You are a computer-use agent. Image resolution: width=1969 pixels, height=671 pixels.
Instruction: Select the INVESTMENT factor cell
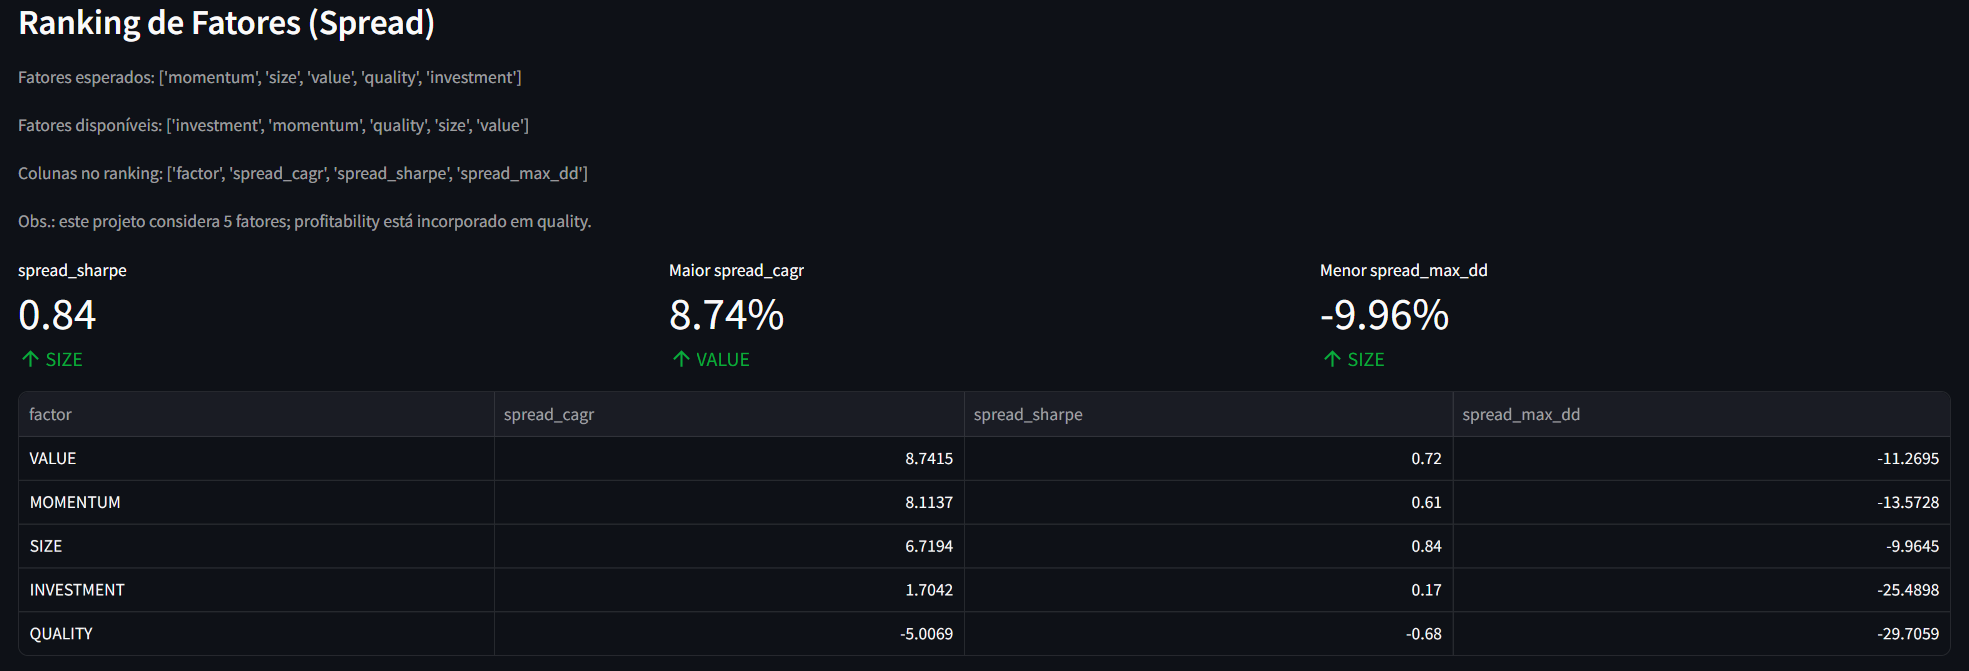coord(256,590)
